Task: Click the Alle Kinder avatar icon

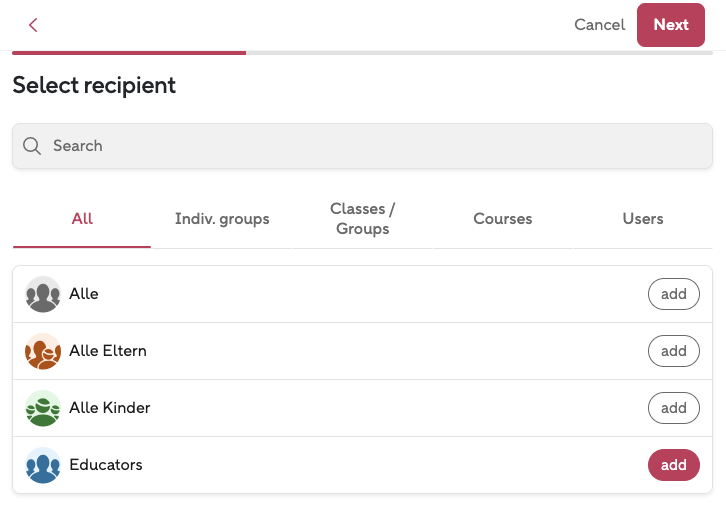Action: pos(43,408)
